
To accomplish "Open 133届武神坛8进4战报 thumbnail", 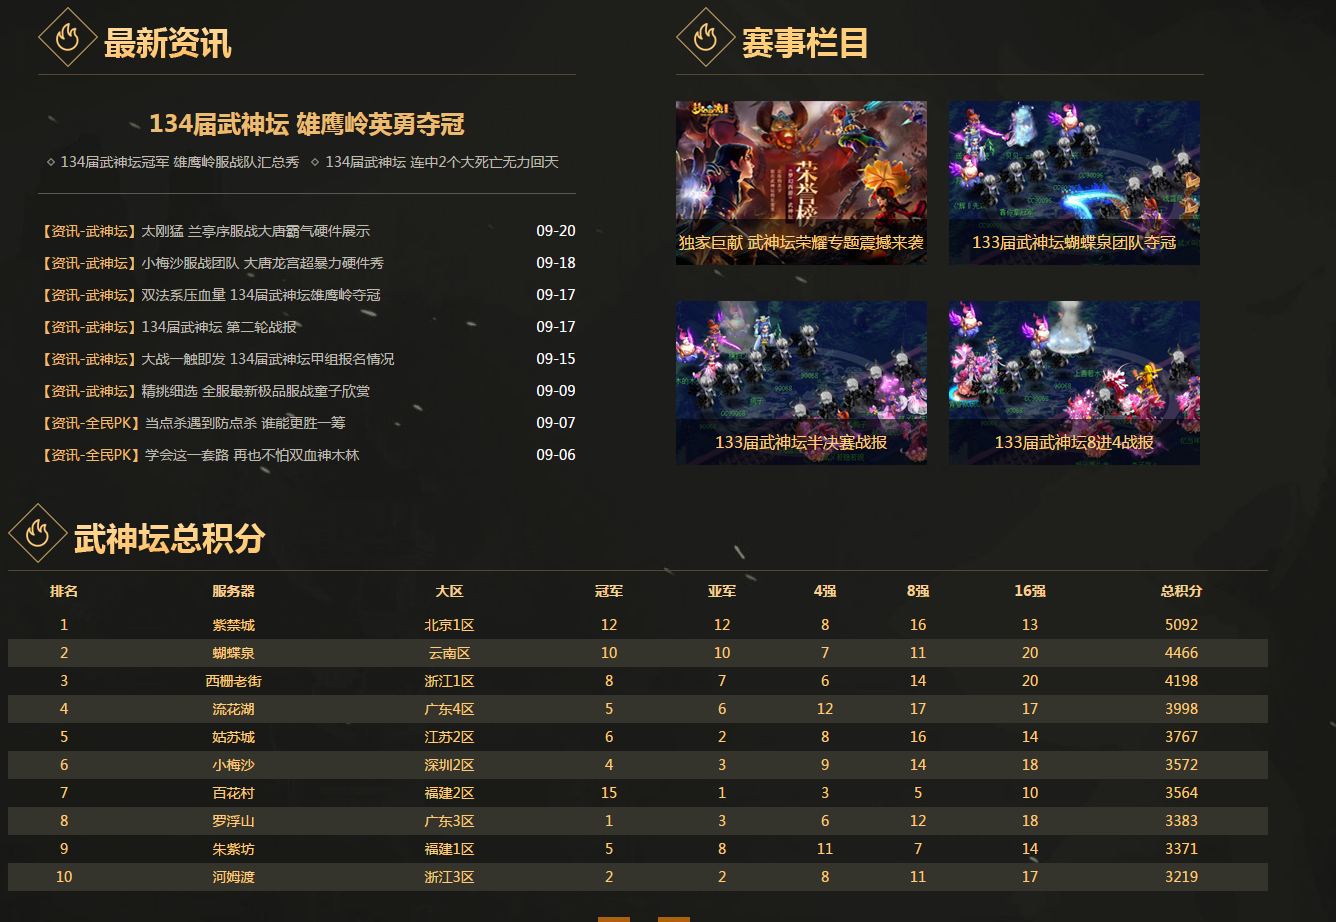I will [1074, 382].
